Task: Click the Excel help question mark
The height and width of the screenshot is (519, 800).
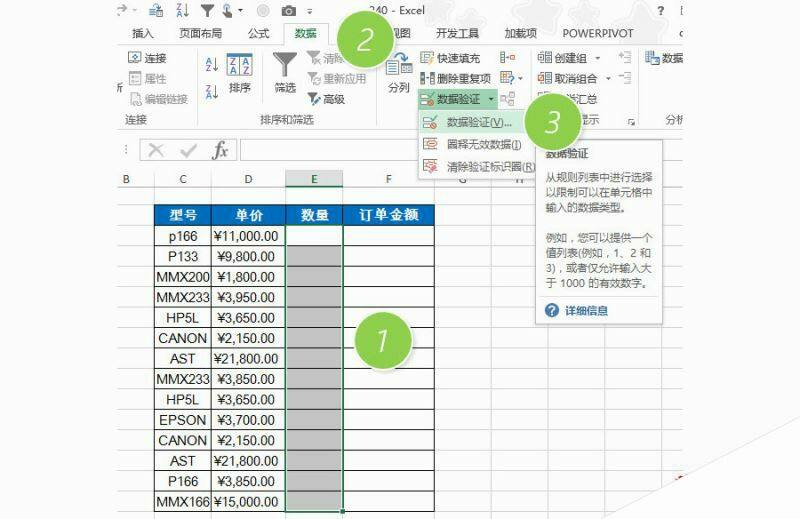Action: (x=661, y=11)
